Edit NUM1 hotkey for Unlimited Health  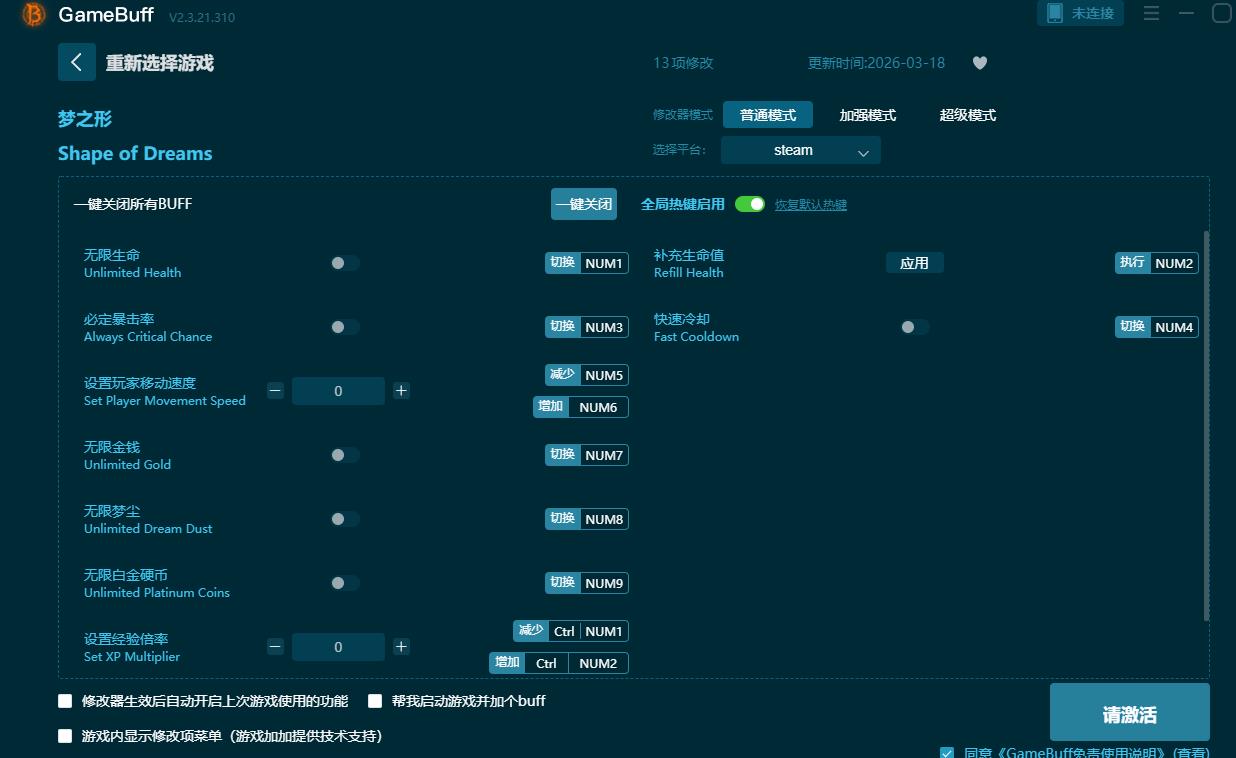pyautogui.click(x=604, y=263)
